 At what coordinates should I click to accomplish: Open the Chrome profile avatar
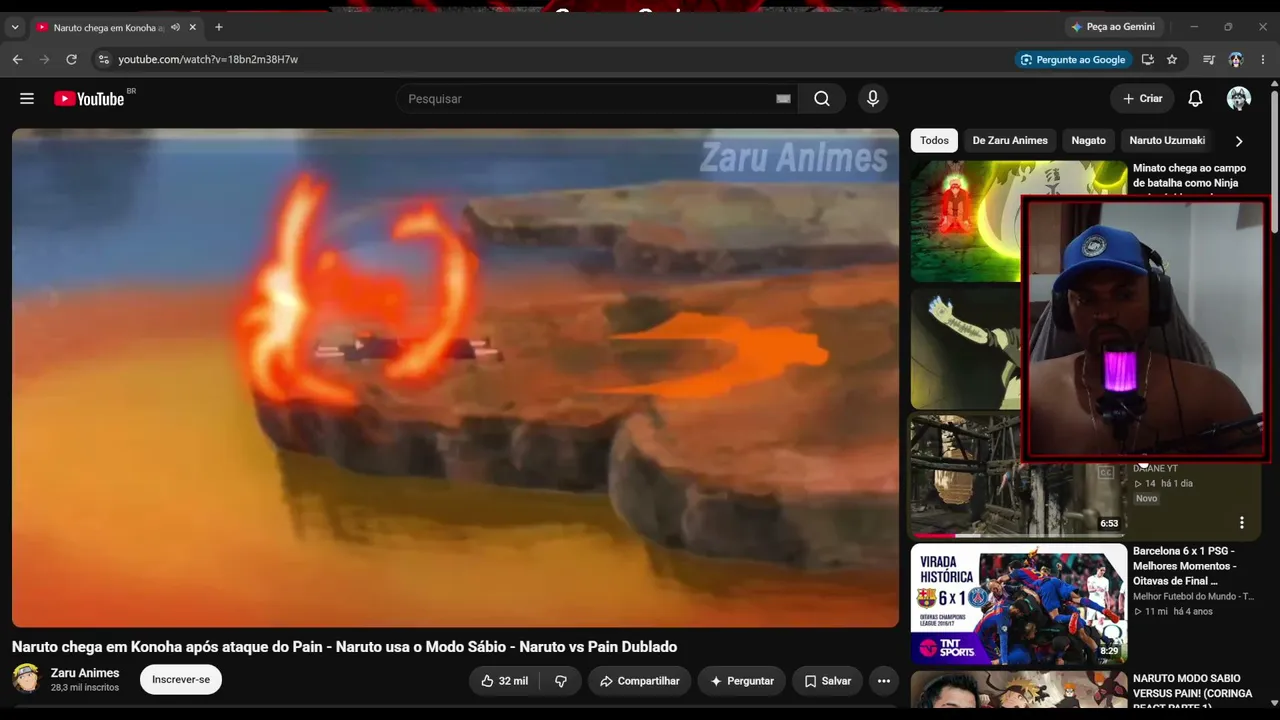[1236, 60]
